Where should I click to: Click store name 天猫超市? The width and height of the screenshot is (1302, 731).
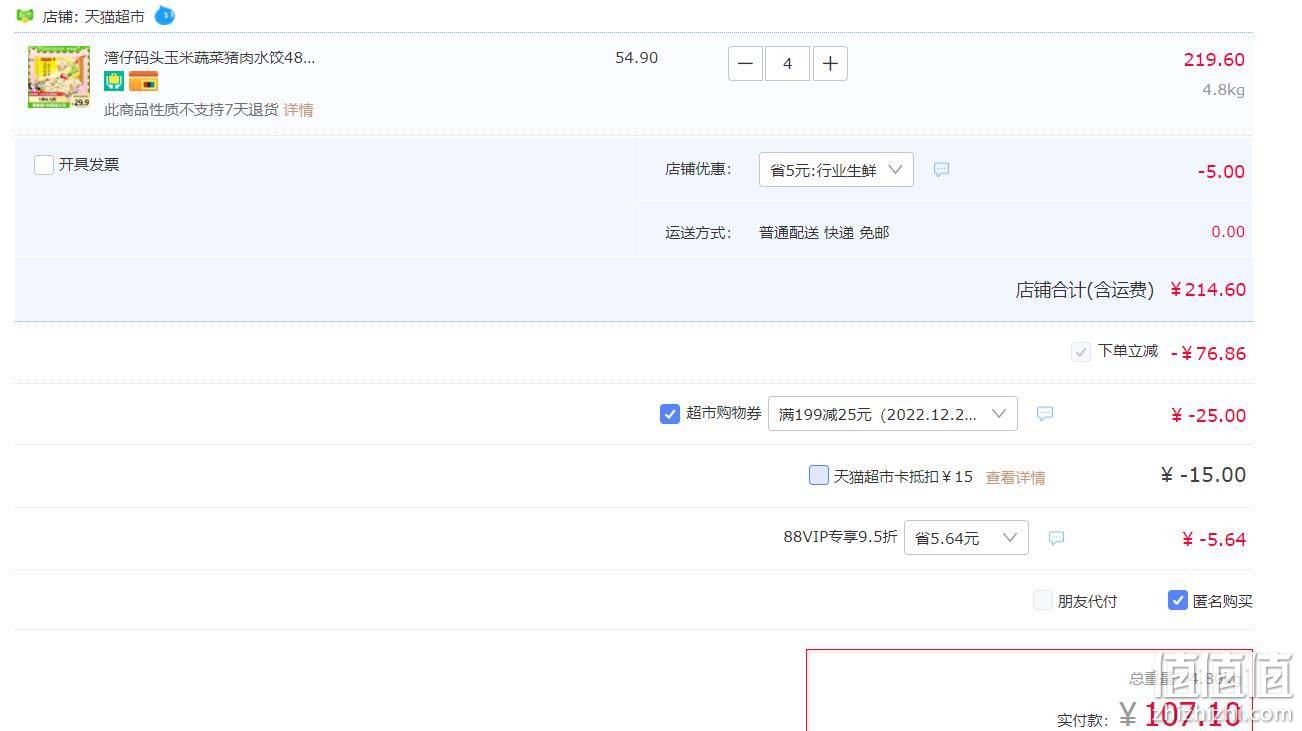coord(115,17)
